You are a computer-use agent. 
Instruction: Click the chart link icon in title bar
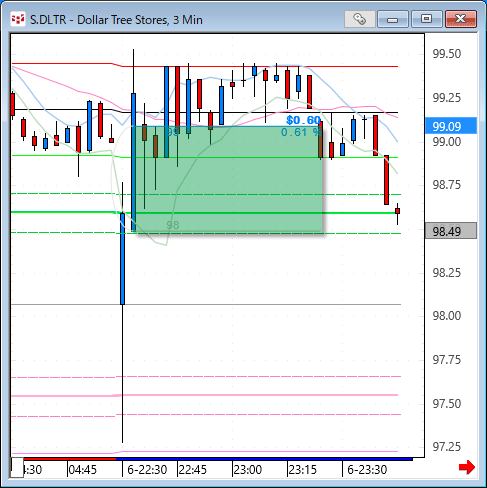click(359, 19)
